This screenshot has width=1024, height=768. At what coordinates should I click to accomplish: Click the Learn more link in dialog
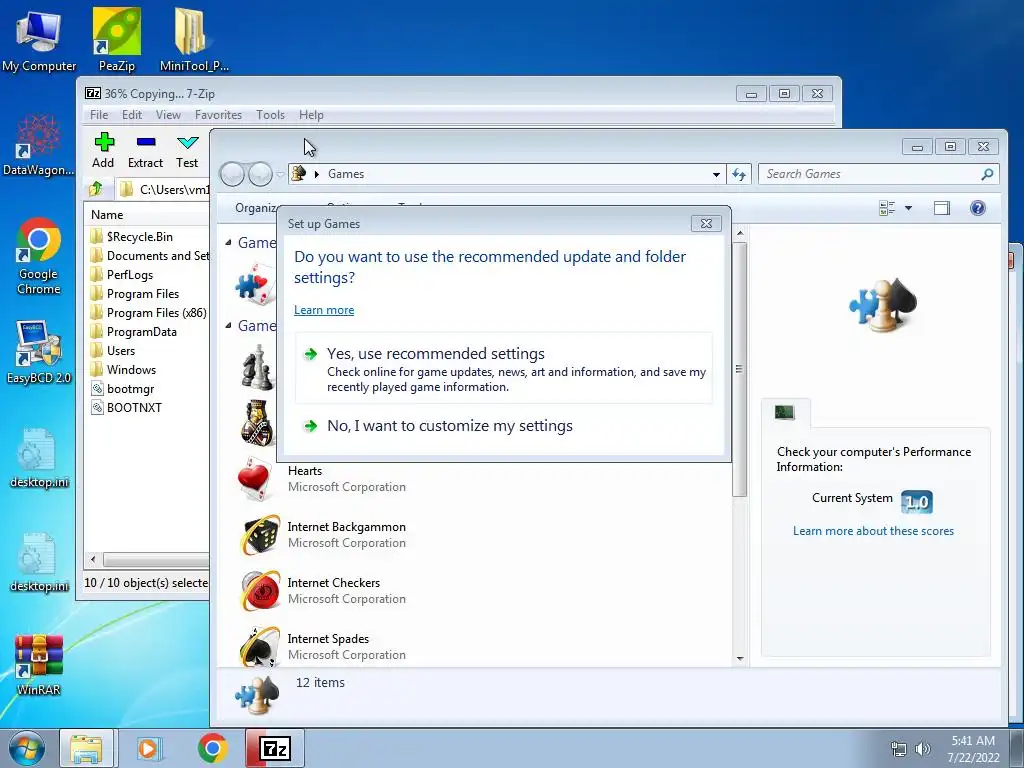pos(324,310)
